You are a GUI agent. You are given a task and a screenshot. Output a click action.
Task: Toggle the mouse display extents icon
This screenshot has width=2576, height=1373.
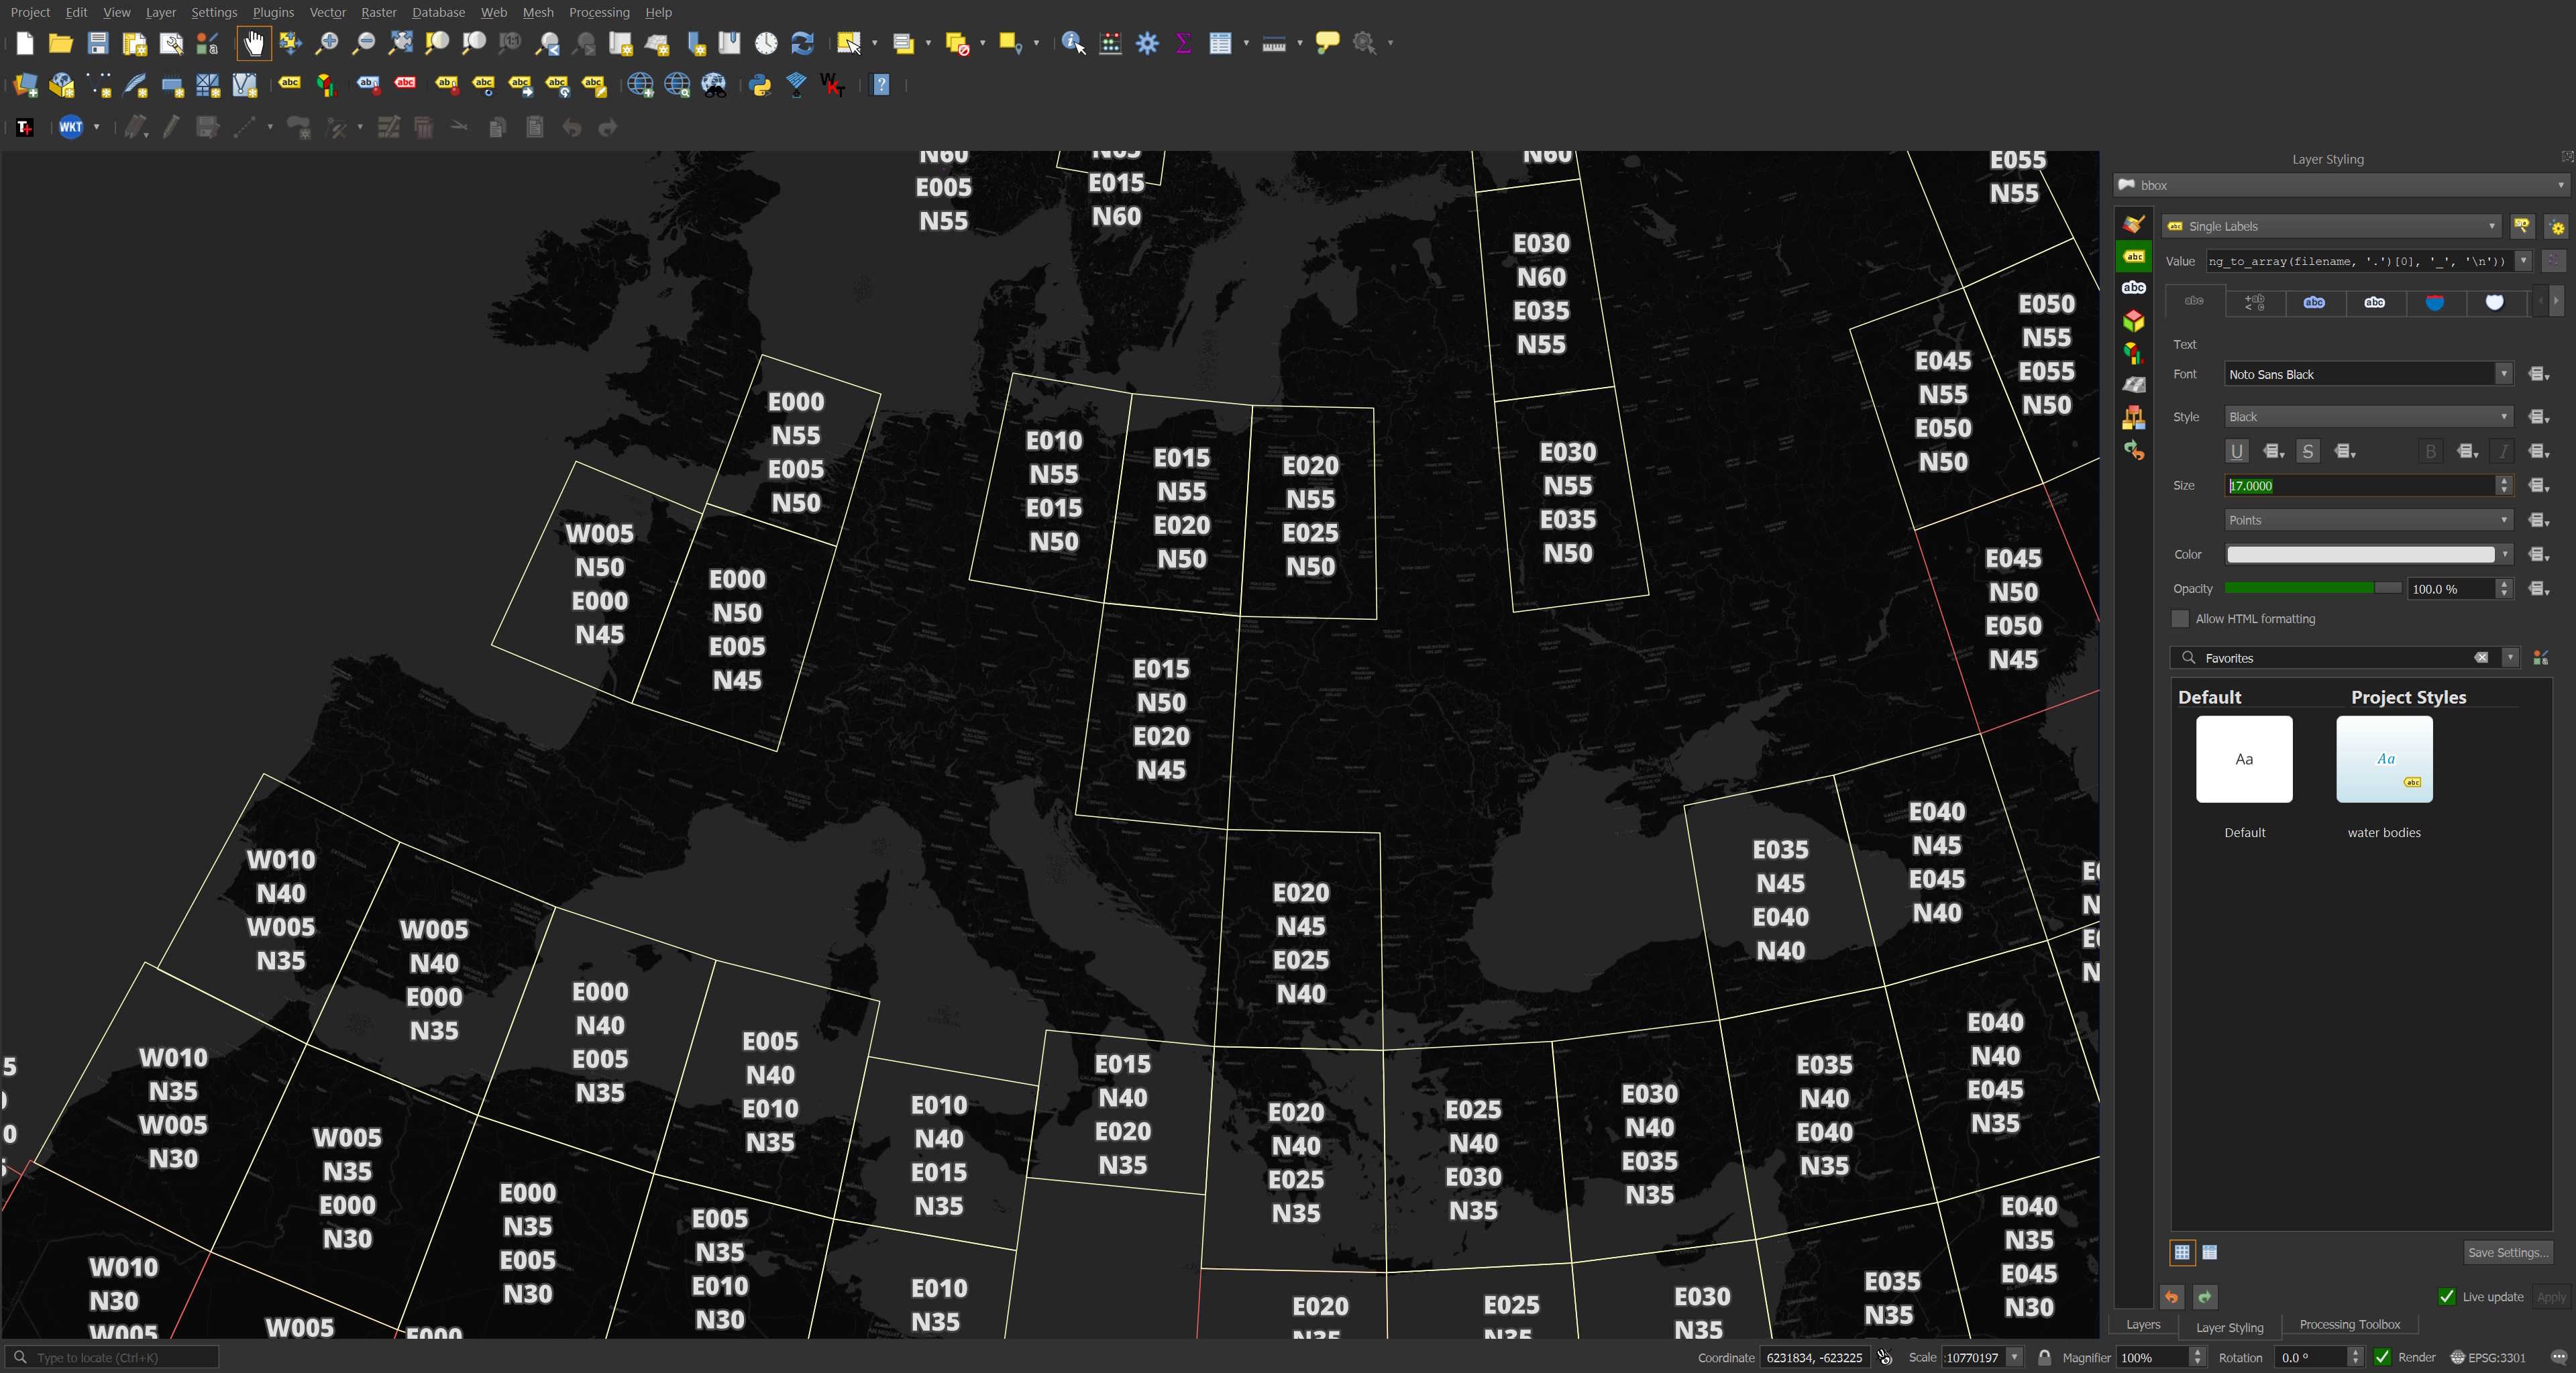click(1885, 1357)
